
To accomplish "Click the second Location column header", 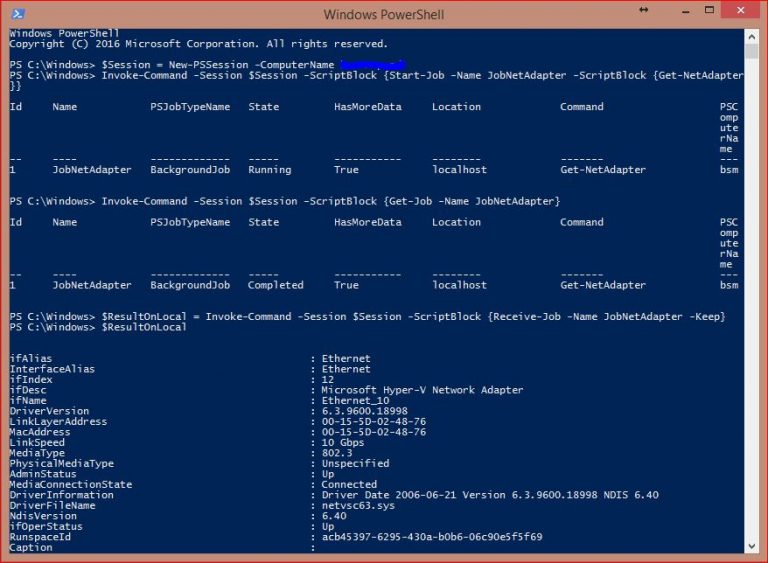I will (456, 222).
